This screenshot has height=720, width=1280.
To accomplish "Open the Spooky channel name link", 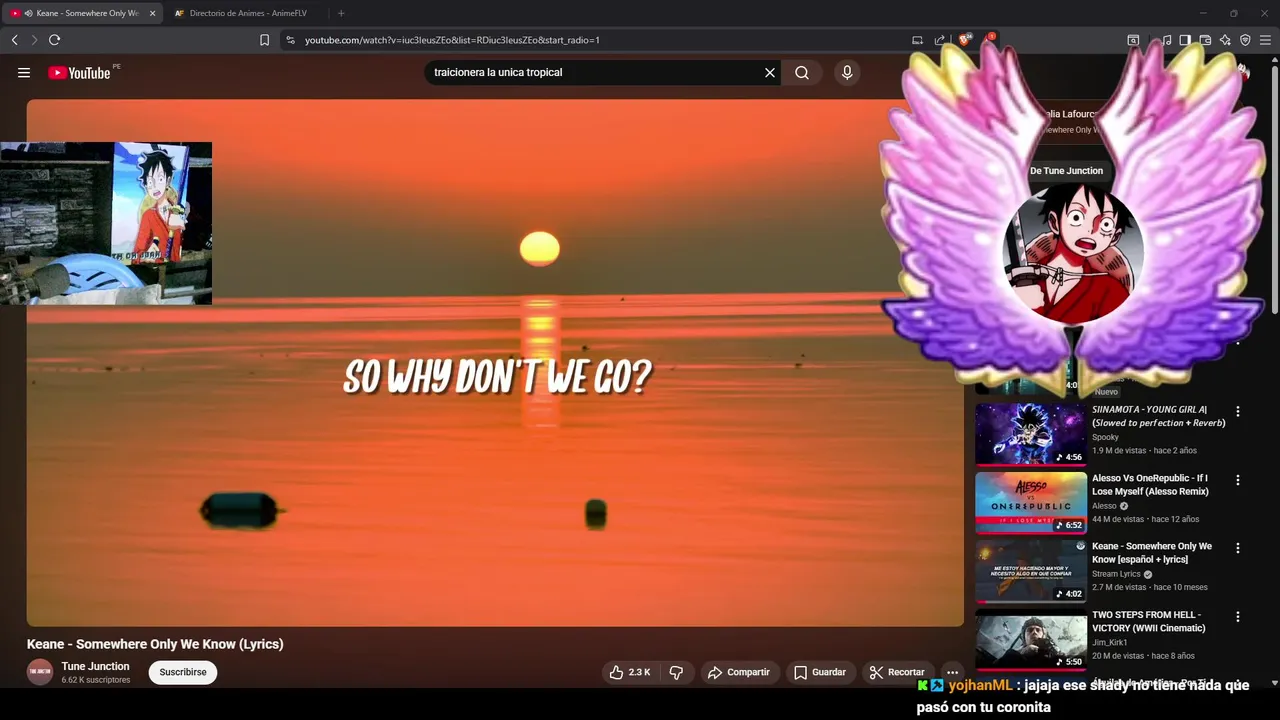I will [1105, 437].
